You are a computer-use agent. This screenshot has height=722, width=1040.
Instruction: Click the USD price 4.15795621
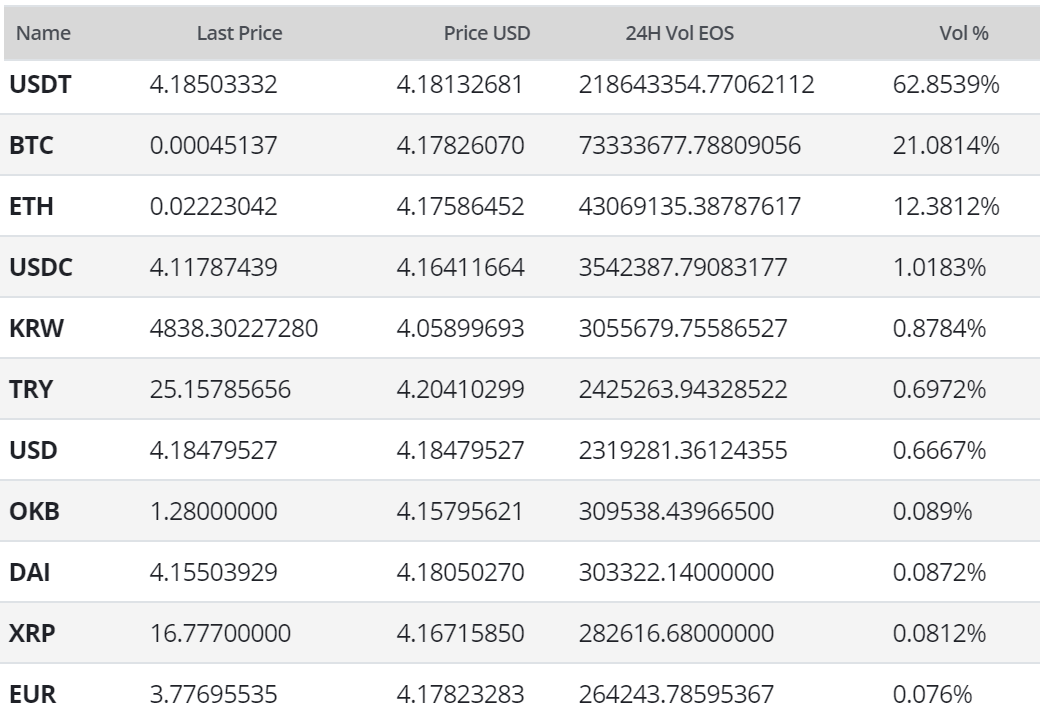click(460, 512)
